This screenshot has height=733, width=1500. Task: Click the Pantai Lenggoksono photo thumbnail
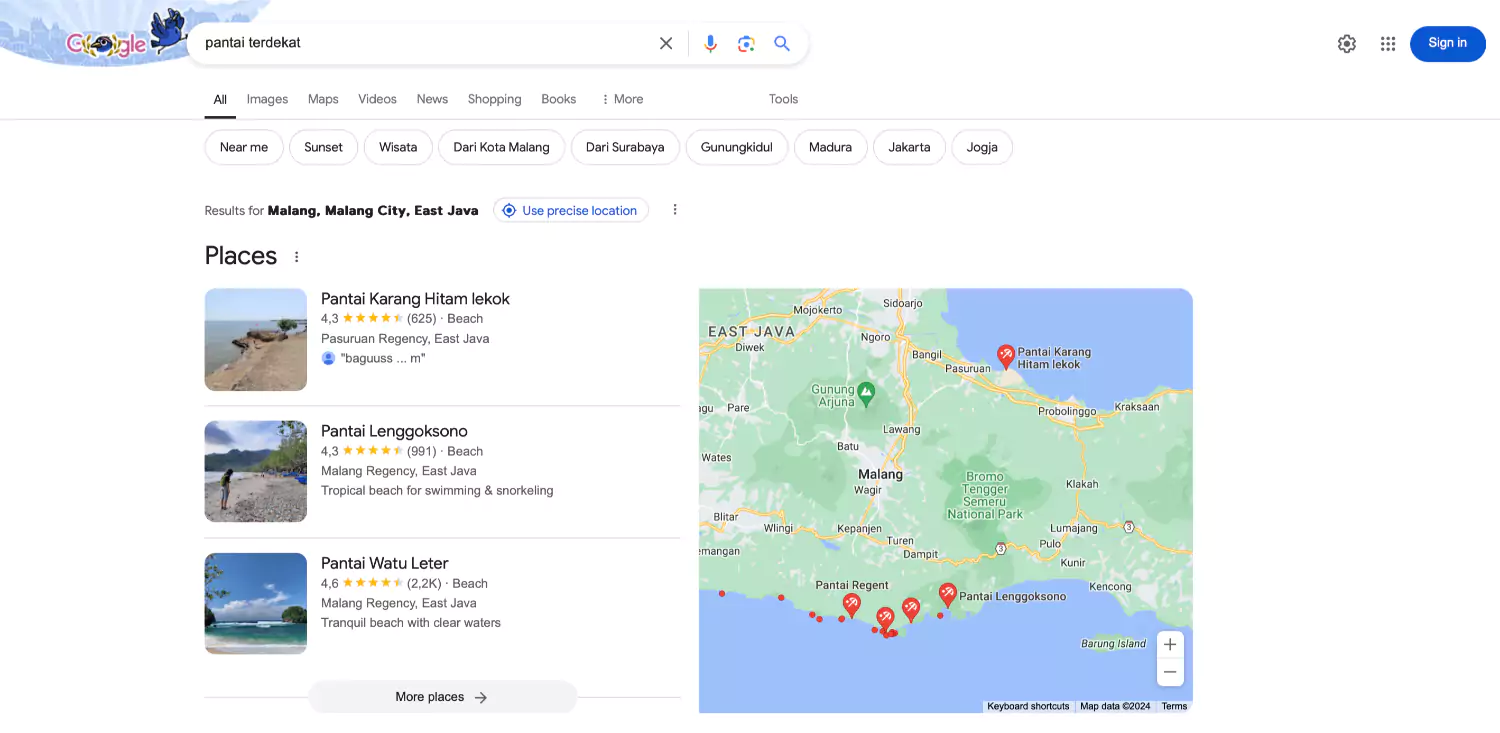point(256,472)
